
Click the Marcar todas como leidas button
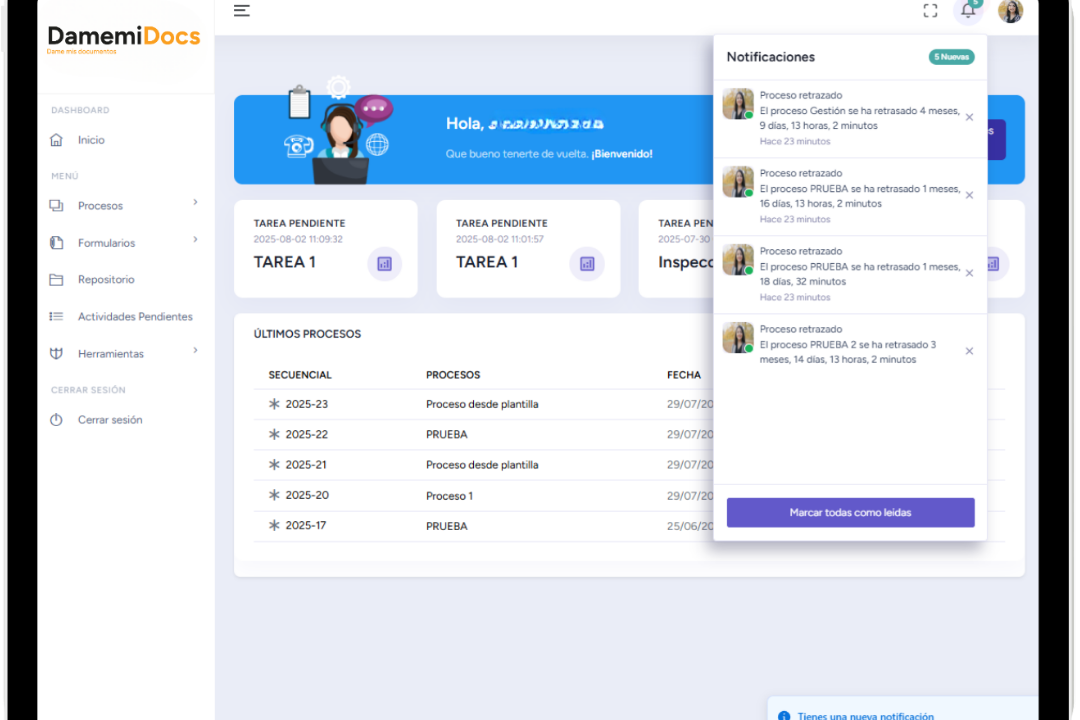tap(849, 512)
